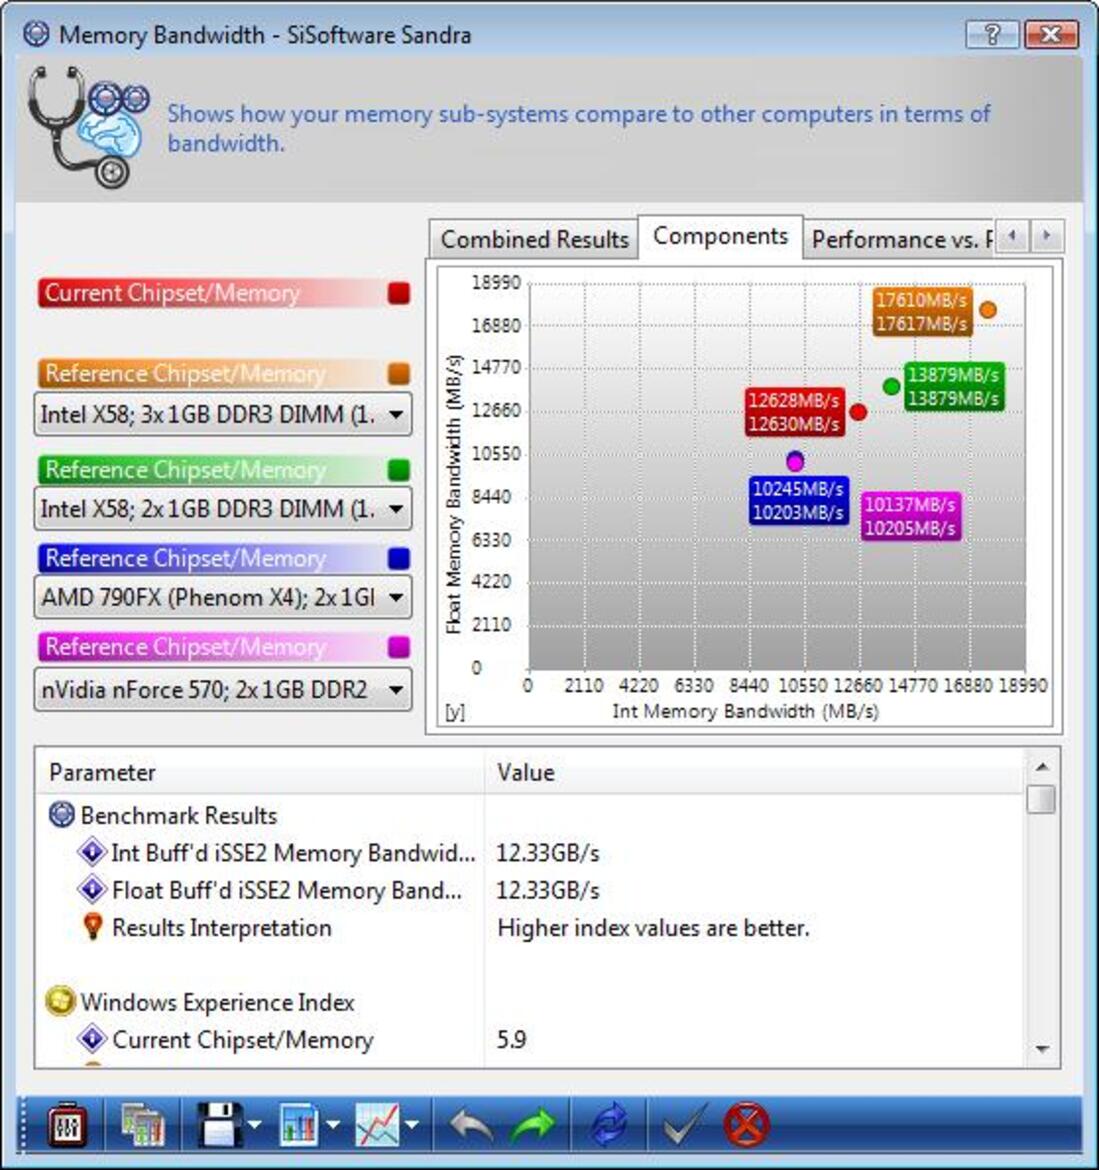This screenshot has height=1170, width=1099.
Task: Click the red 12628MB/s data point
Action: [x=858, y=412]
